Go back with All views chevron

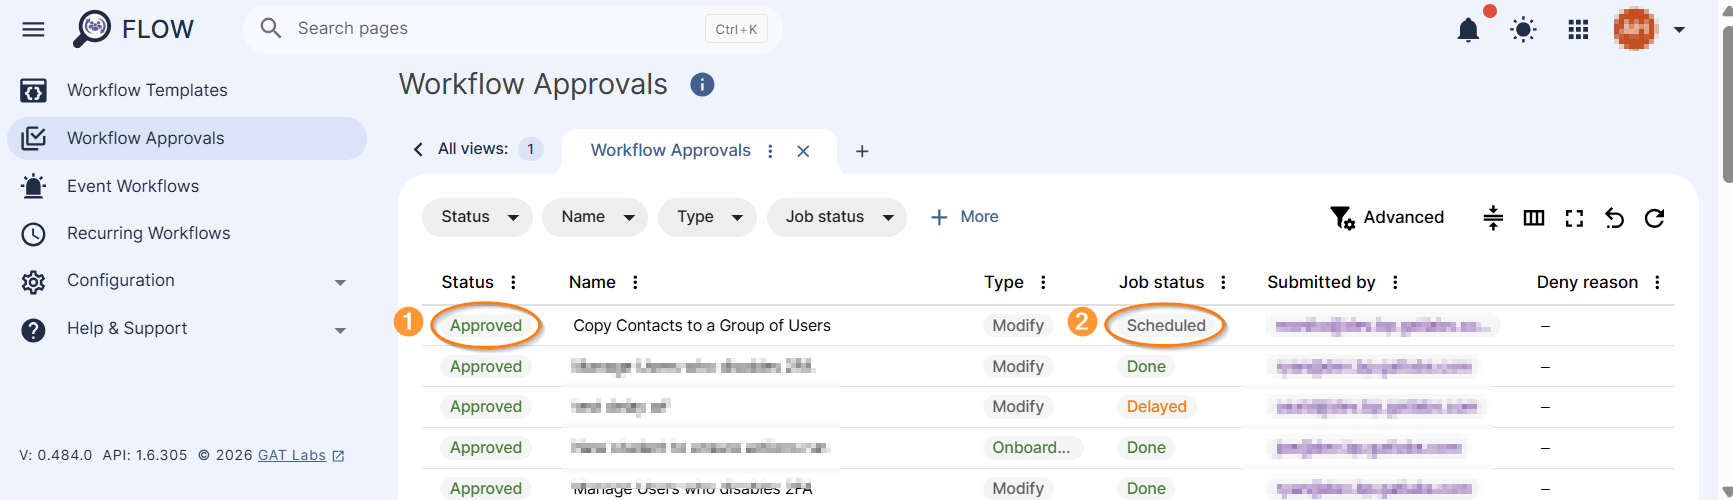click(418, 149)
